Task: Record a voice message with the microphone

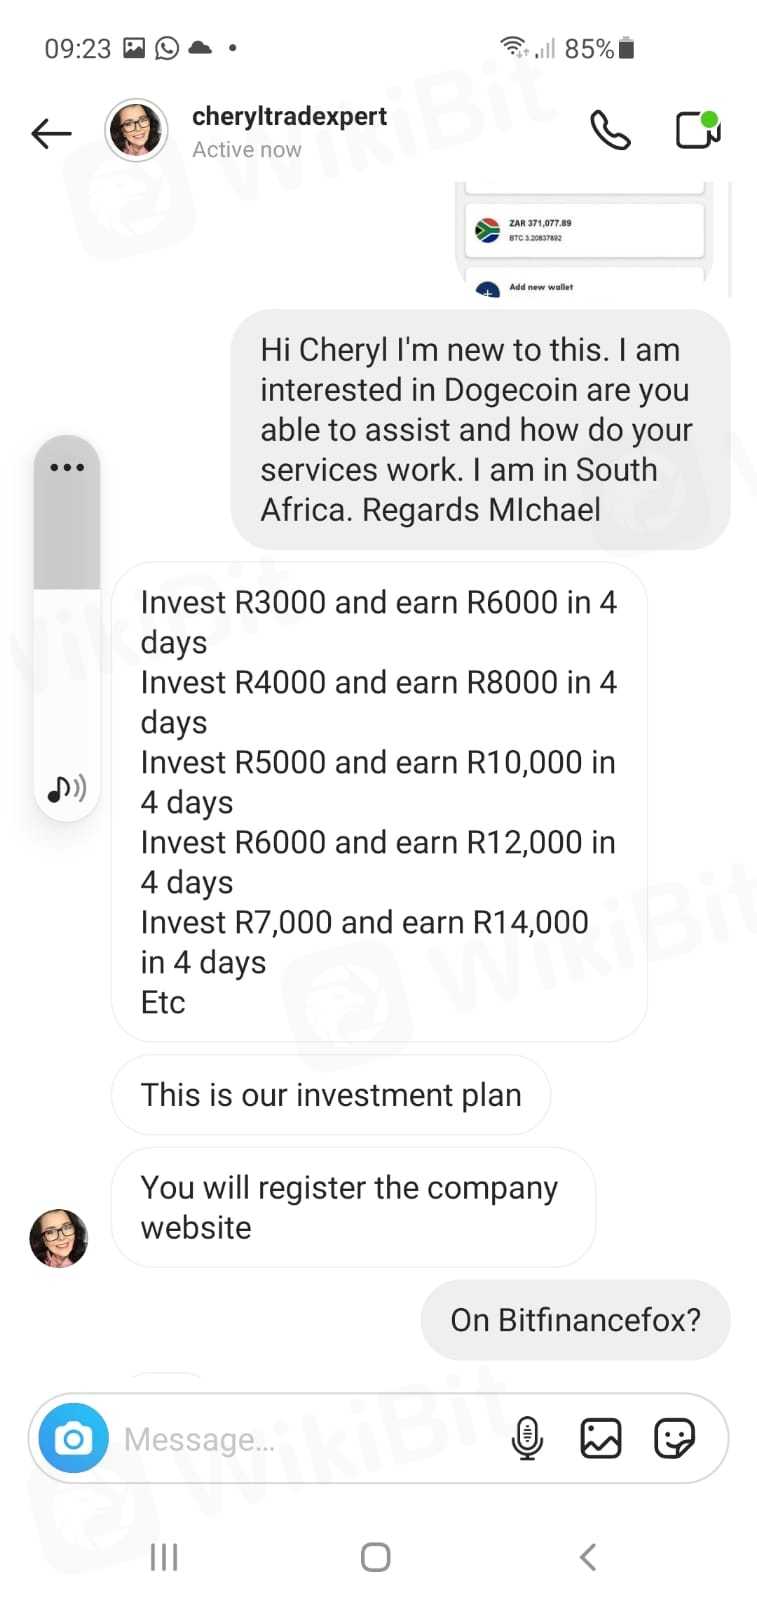Action: pyautogui.click(x=527, y=1439)
